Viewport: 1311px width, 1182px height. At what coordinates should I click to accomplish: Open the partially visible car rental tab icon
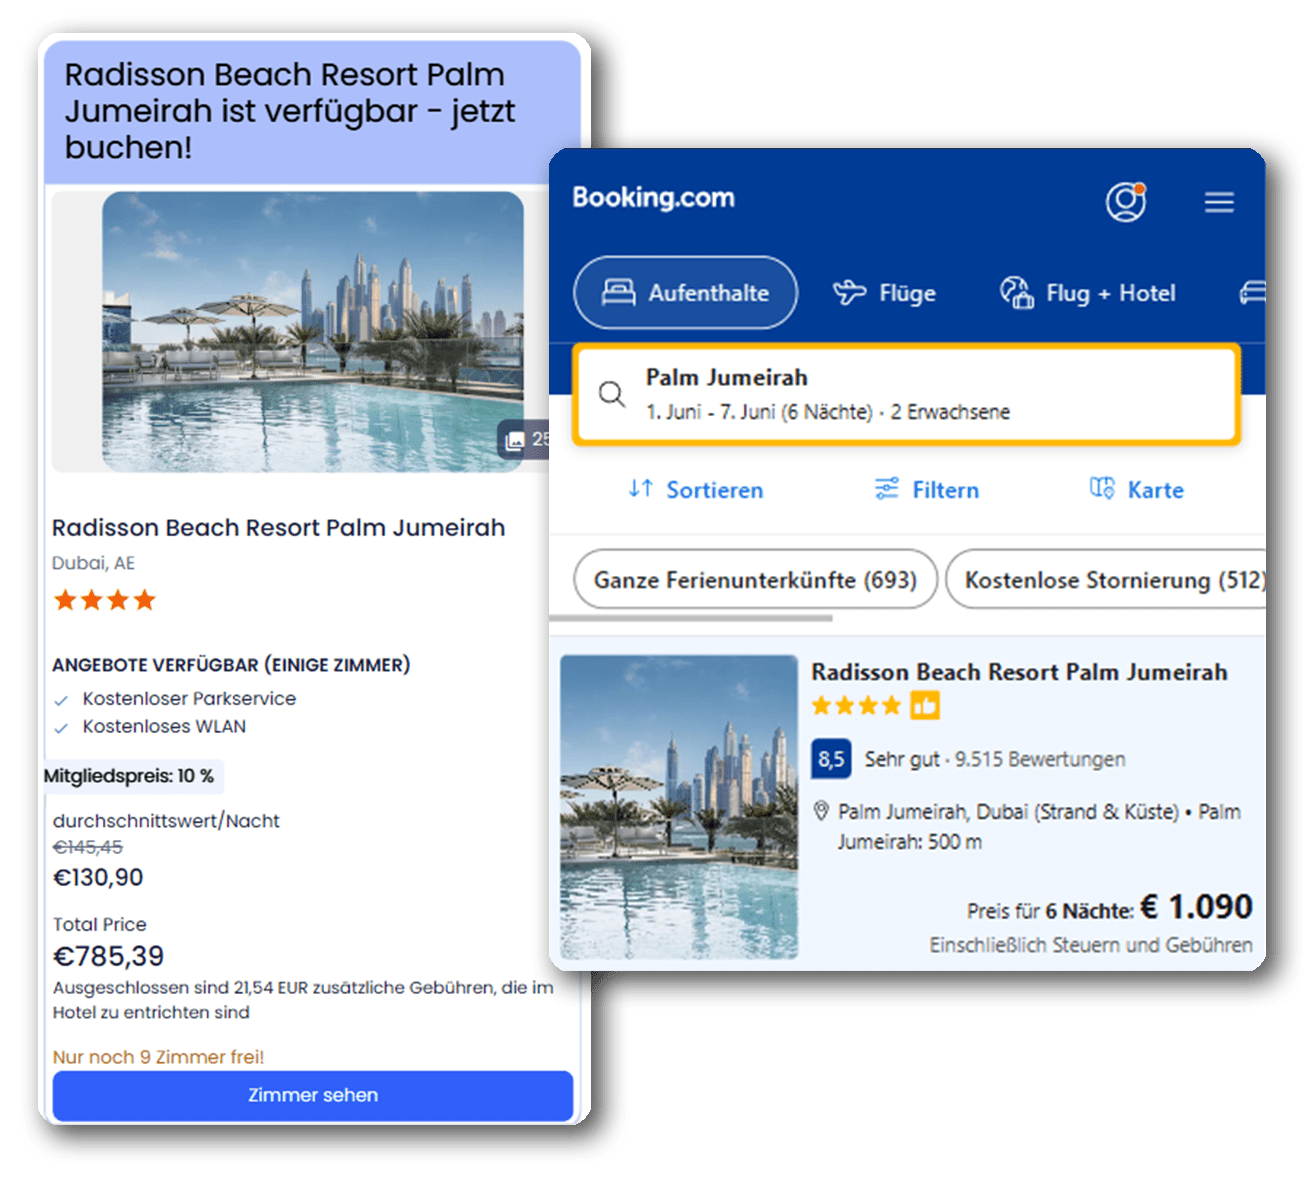[1252, 293]
